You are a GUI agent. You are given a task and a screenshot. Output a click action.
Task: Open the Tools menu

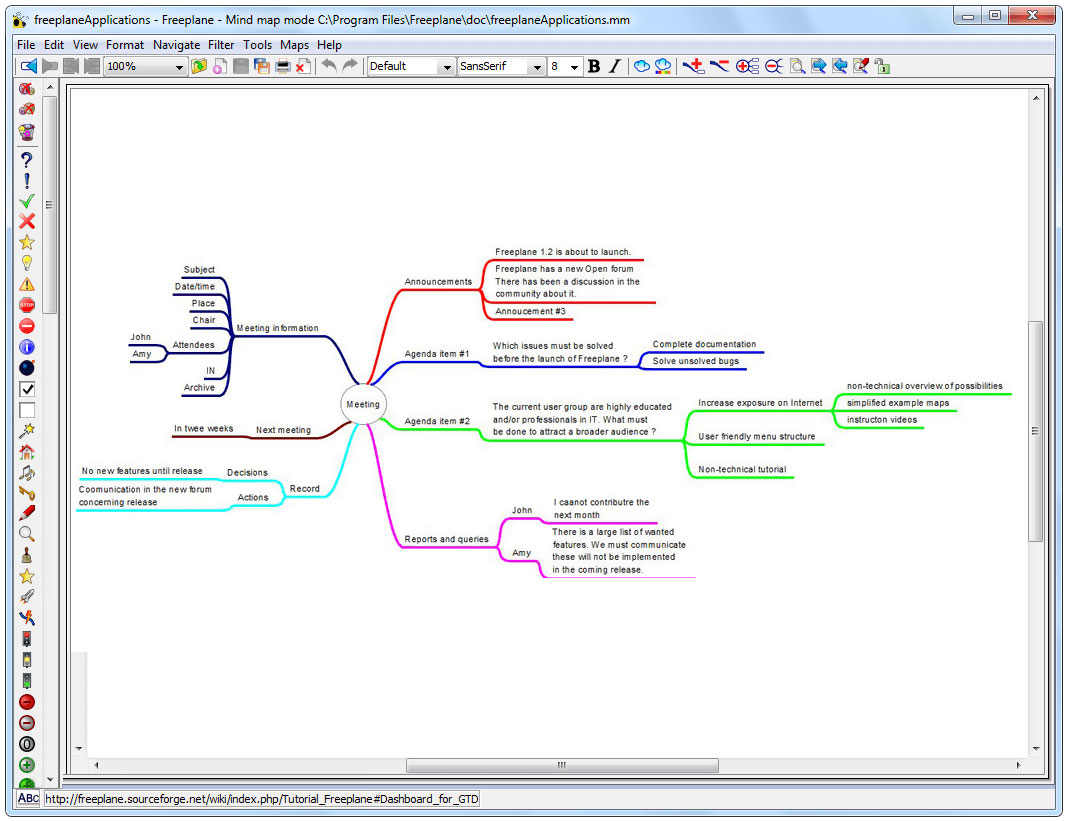point(257,45)
